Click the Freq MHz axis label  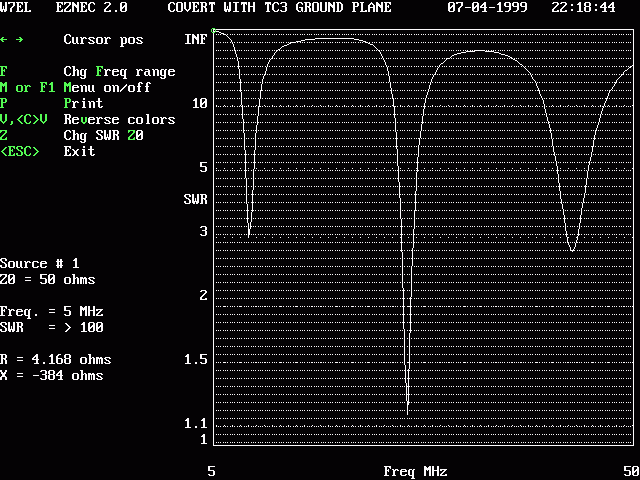click(x=415, y=471)
